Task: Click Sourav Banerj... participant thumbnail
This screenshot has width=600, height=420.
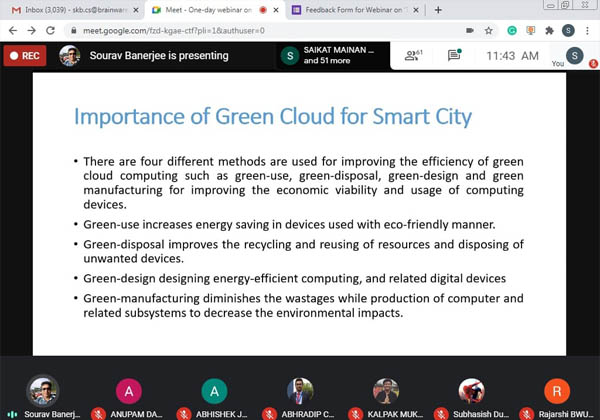Action: coord(43,391)
